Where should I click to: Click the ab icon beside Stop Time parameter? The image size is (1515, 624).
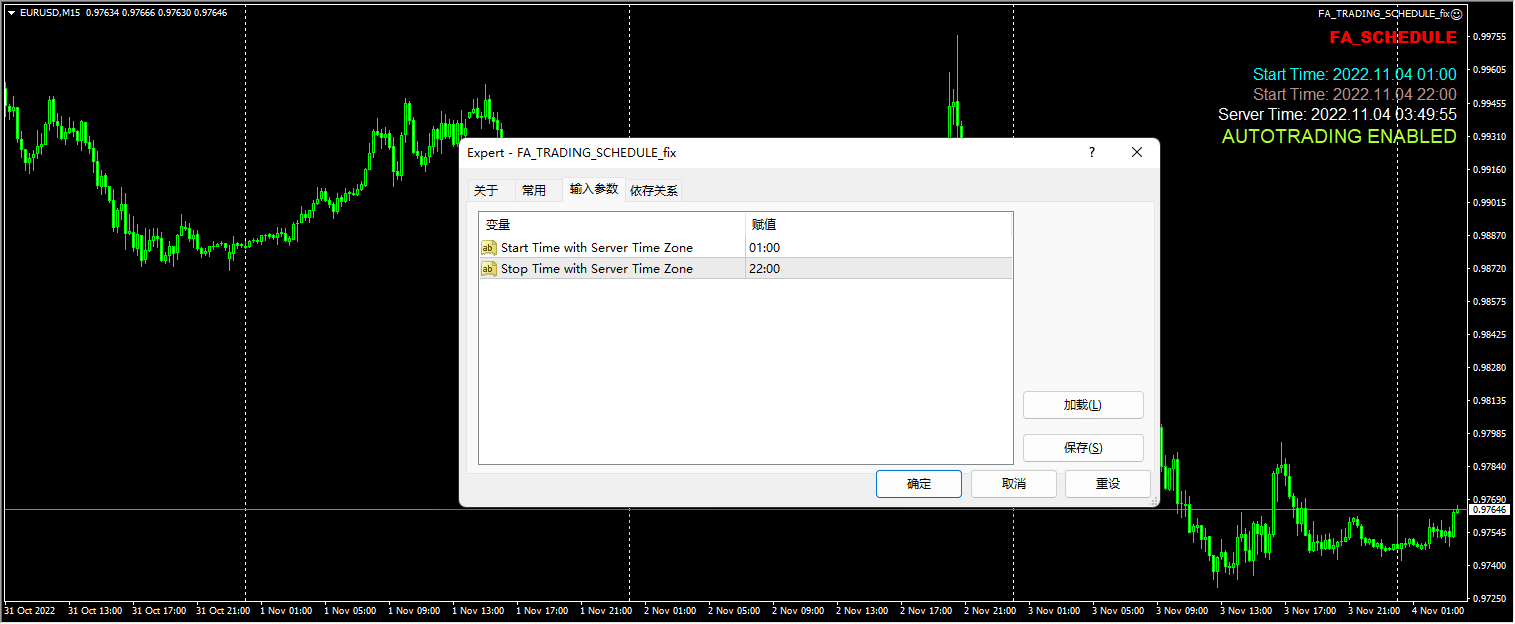point(489,268)
